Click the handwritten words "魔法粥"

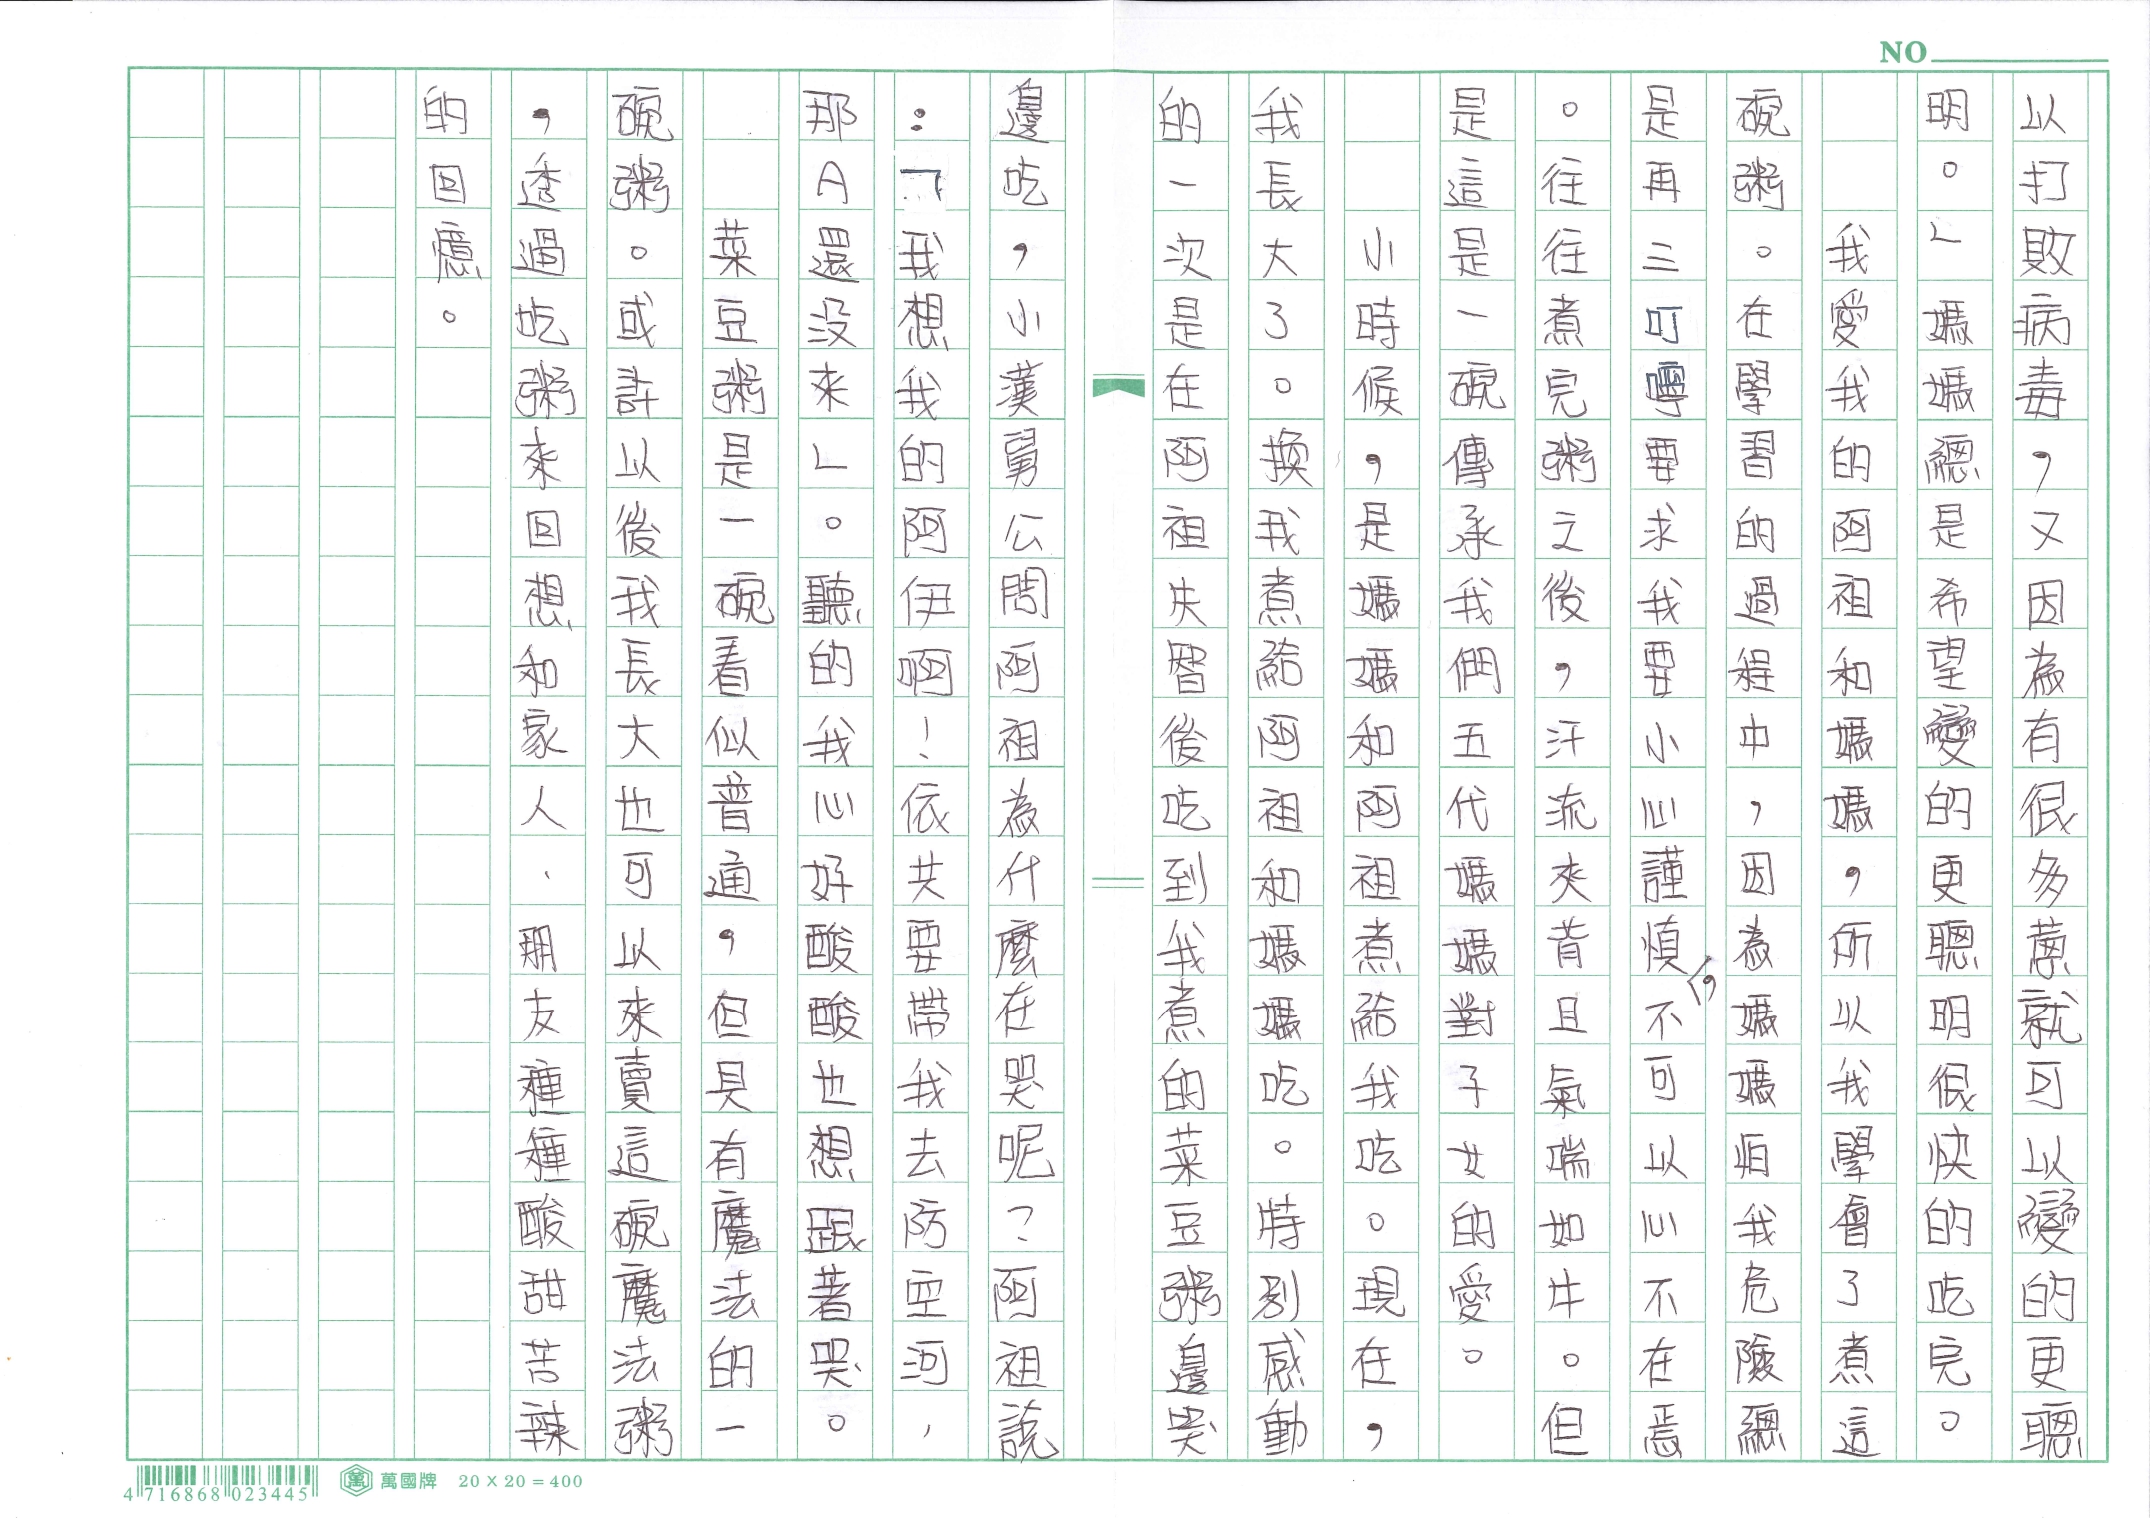(641, 1362)
